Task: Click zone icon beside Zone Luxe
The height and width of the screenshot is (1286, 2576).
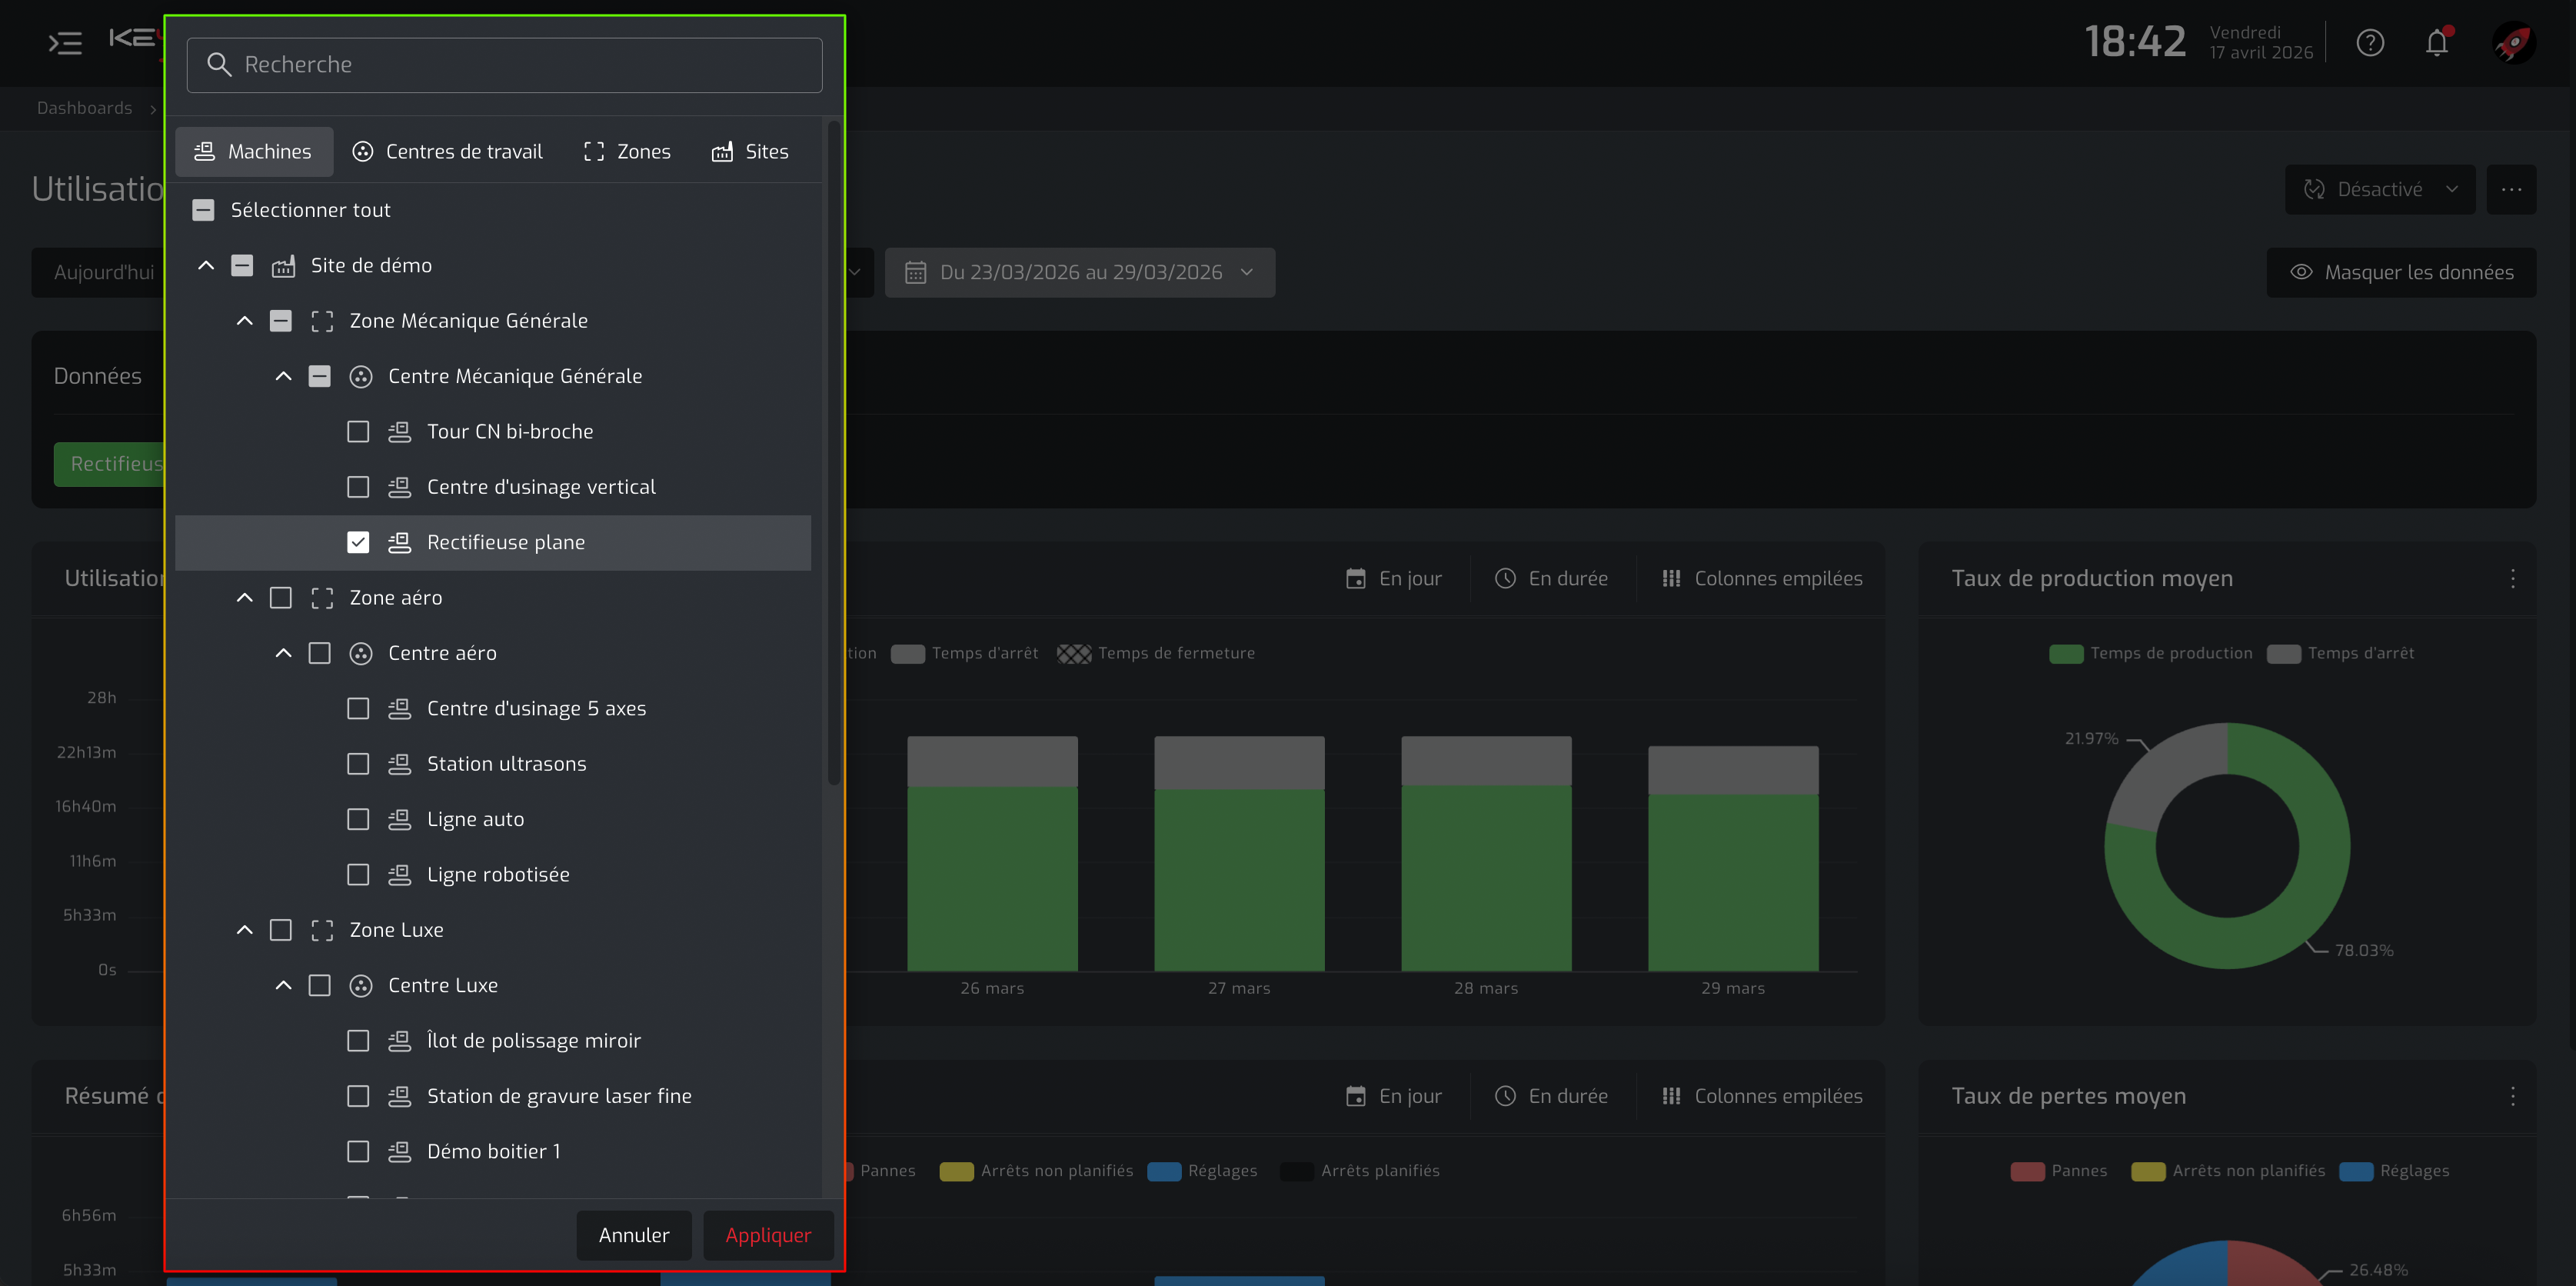Action: pos(322,930)
